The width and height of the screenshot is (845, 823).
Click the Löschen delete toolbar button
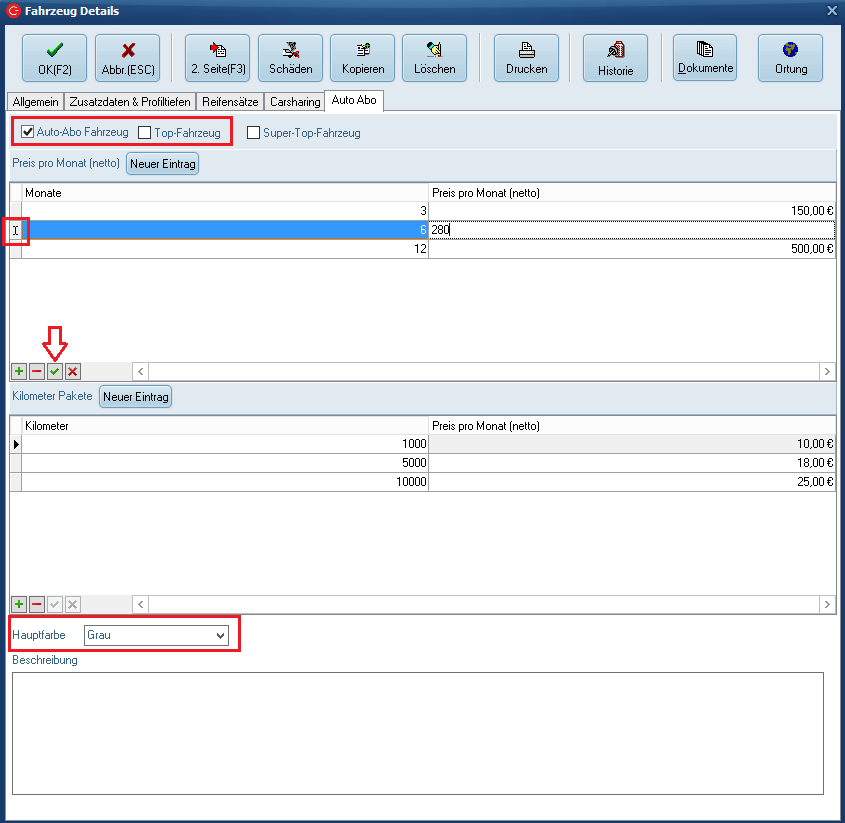point(434,58)
